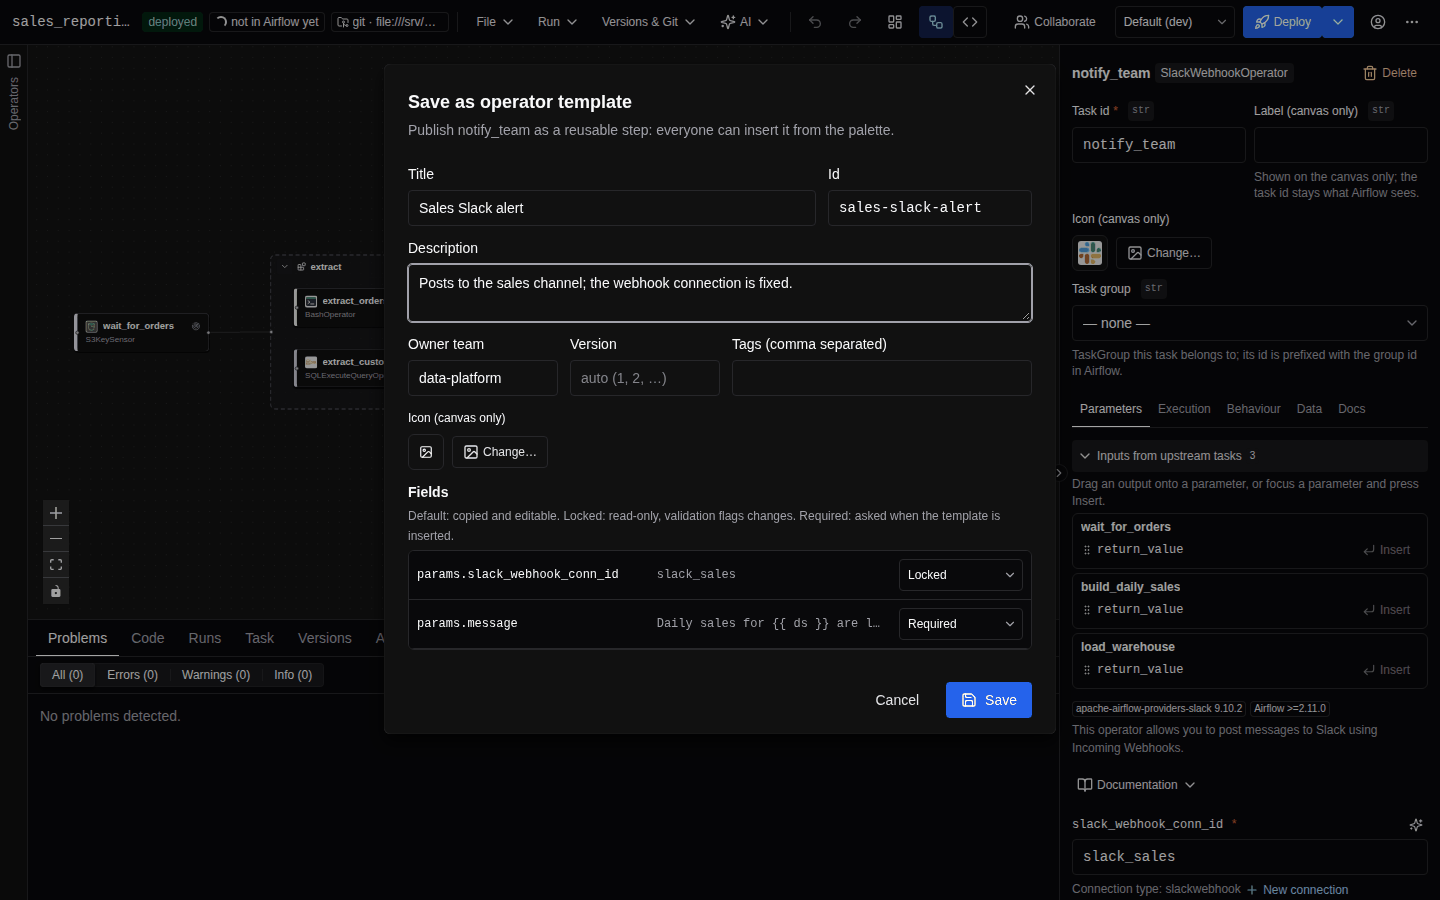Click the Save button in dialog
Image resolution: width=1440 pixels, height=900 pixels.
989,700
